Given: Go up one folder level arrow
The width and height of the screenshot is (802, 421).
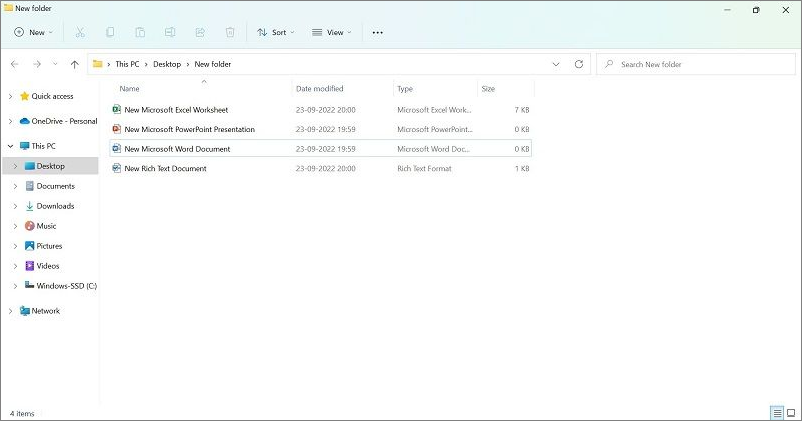Looking at the screenshot, I should click(75, 64).
